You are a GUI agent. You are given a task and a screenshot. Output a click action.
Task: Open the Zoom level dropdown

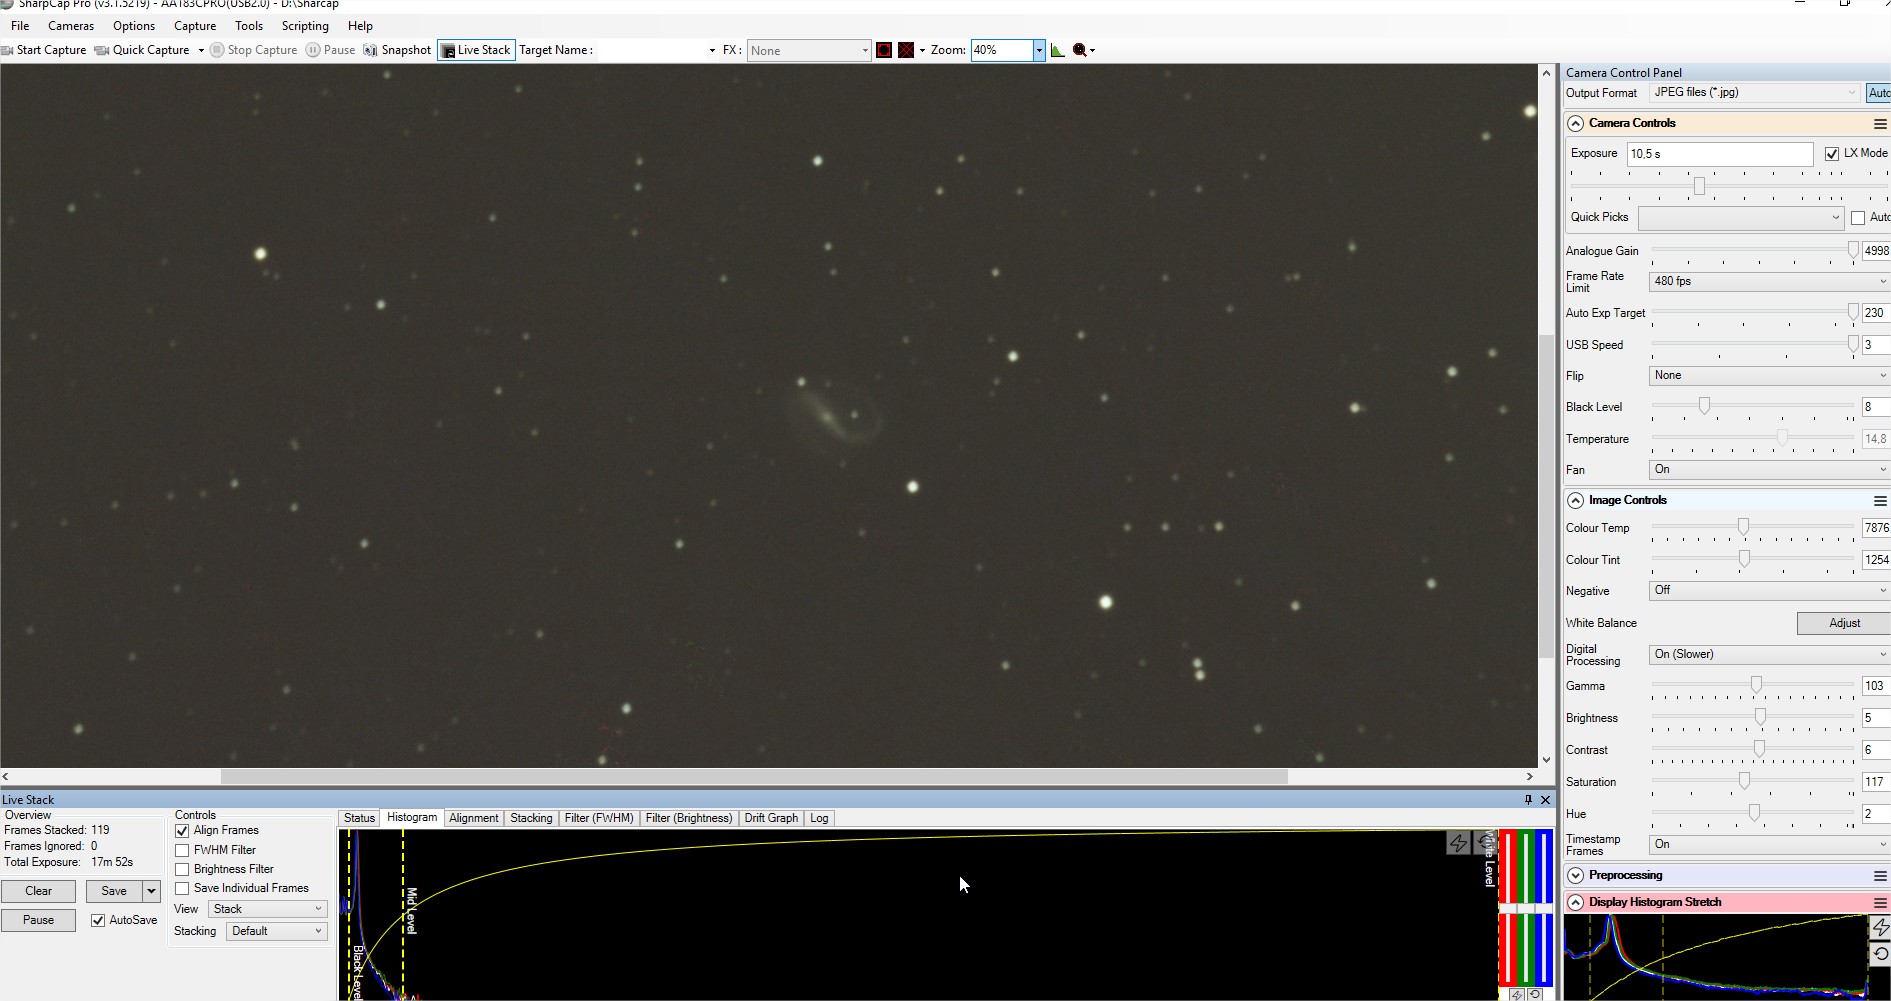(1039, 50)
